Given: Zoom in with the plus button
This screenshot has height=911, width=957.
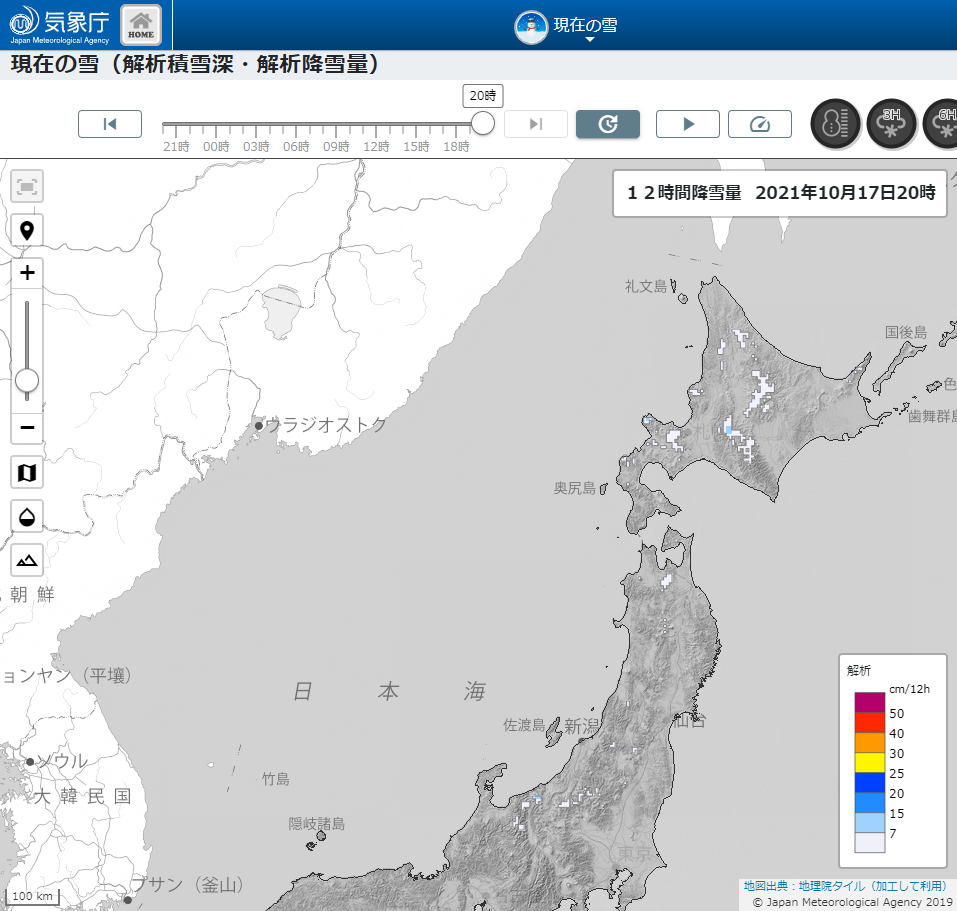Looking at the screenshot, I should (x=27, y=273).
